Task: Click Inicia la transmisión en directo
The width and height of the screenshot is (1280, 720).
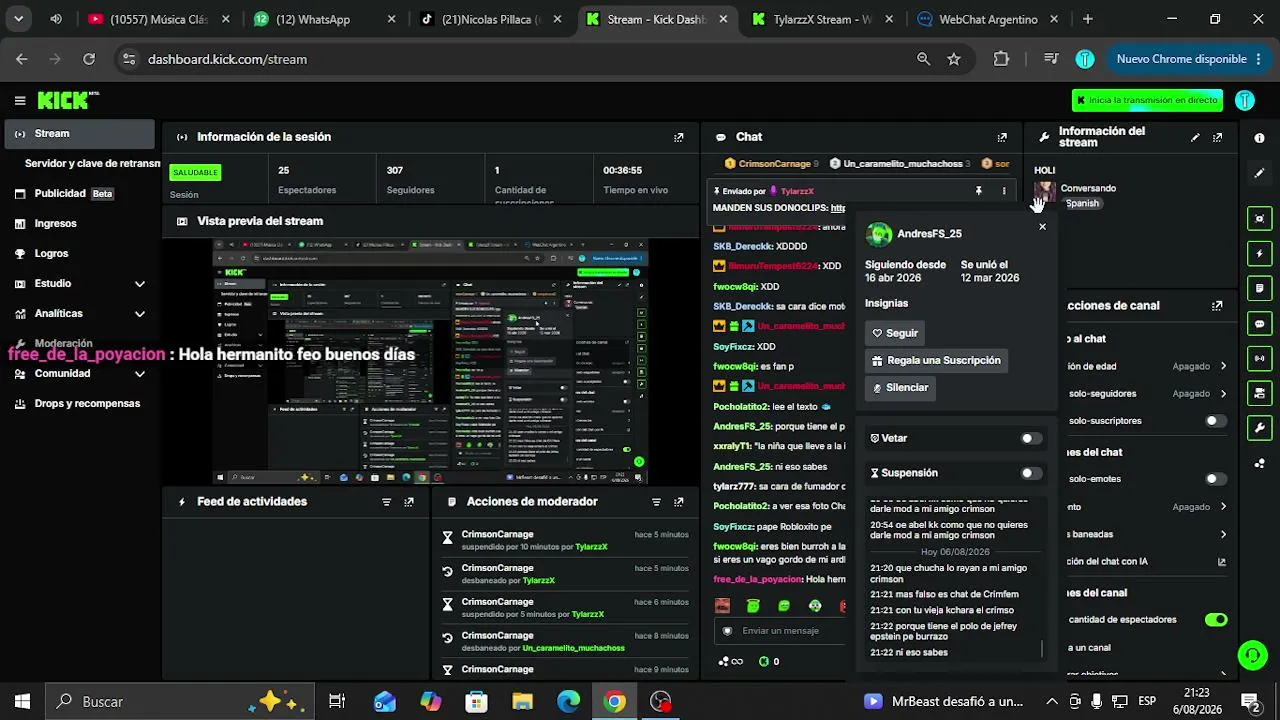Action: coord(1146,100)
